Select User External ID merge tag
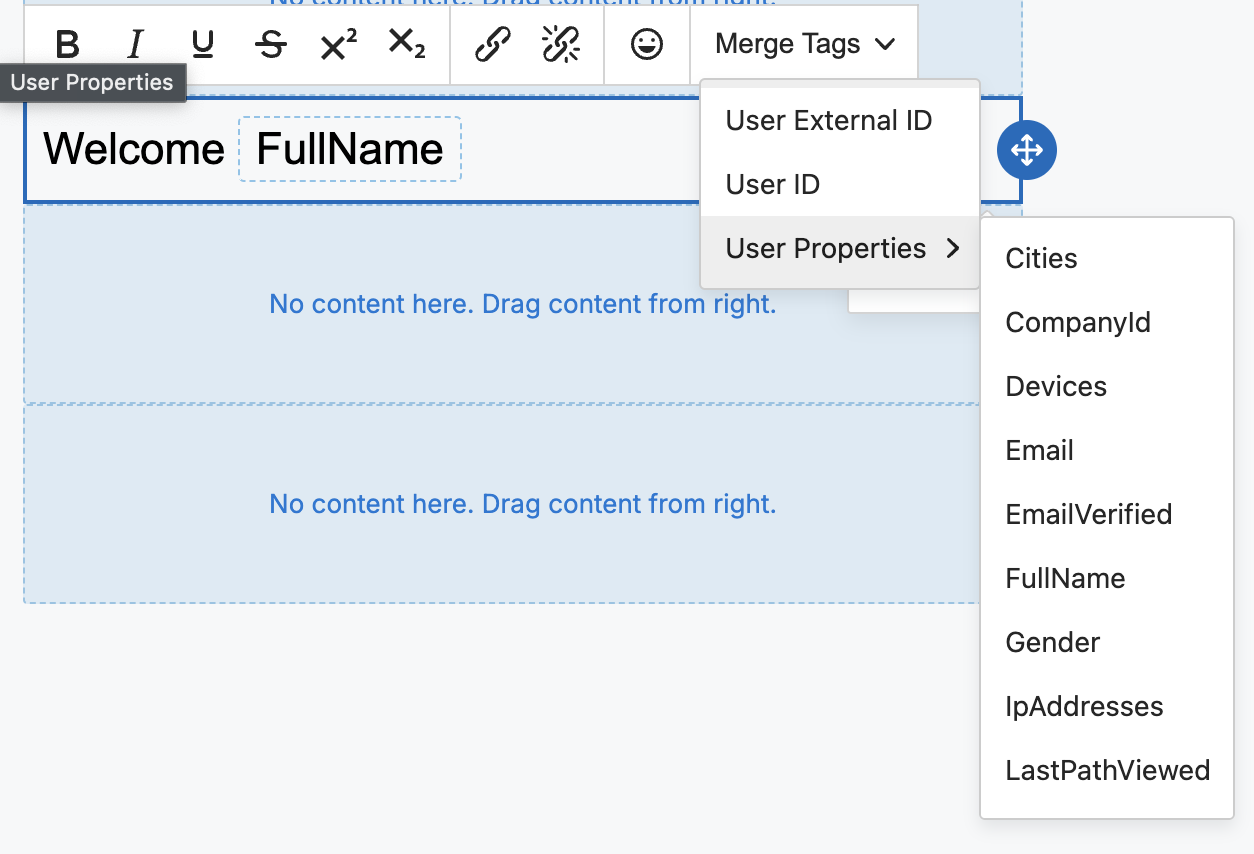This screenshot has width=1254, height=854. (828, 121)
